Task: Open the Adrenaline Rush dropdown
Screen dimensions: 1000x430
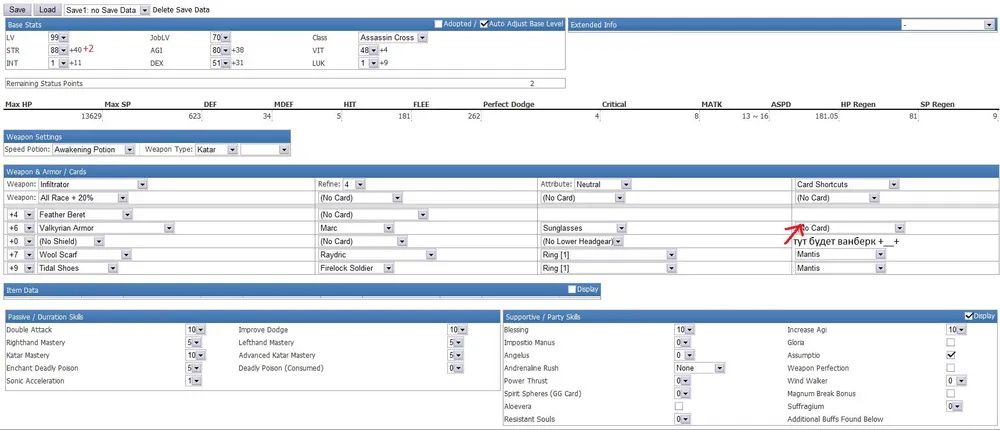Action: (x=699, y=367)
